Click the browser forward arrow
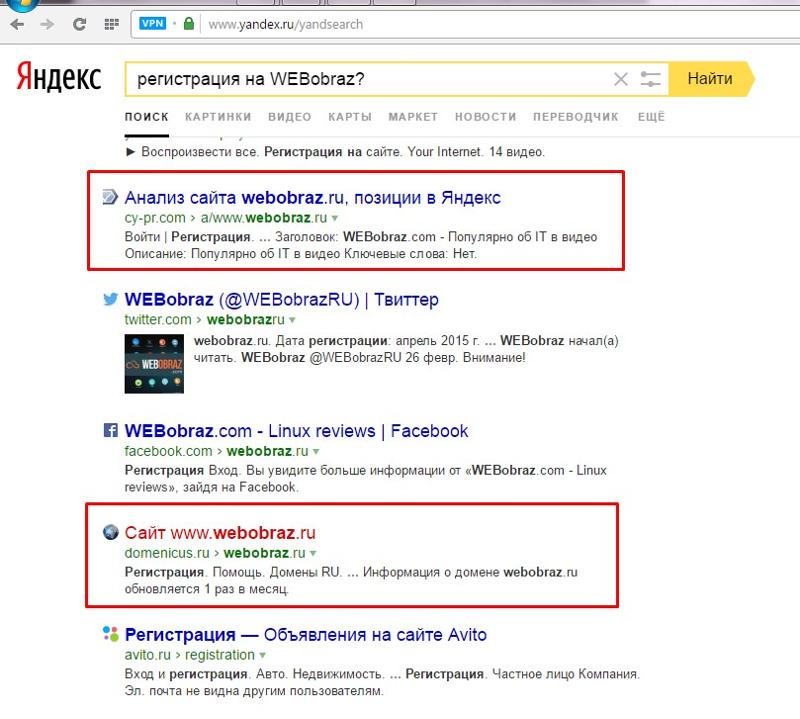Screen dimensions: 800x719 [x=47, y=24]
